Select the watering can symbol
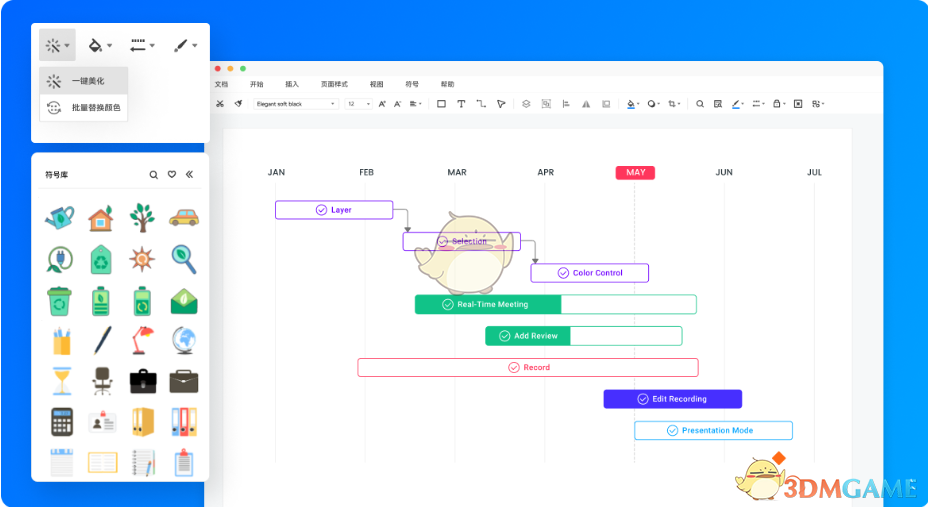 point(60,217)
